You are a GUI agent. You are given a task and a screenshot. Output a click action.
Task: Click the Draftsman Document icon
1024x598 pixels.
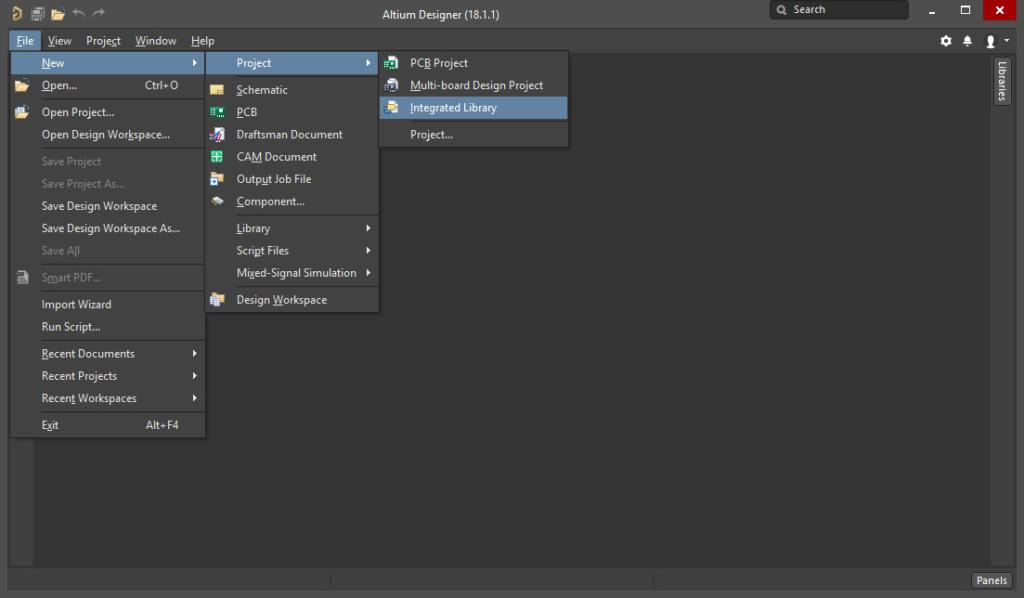(217, 134)
